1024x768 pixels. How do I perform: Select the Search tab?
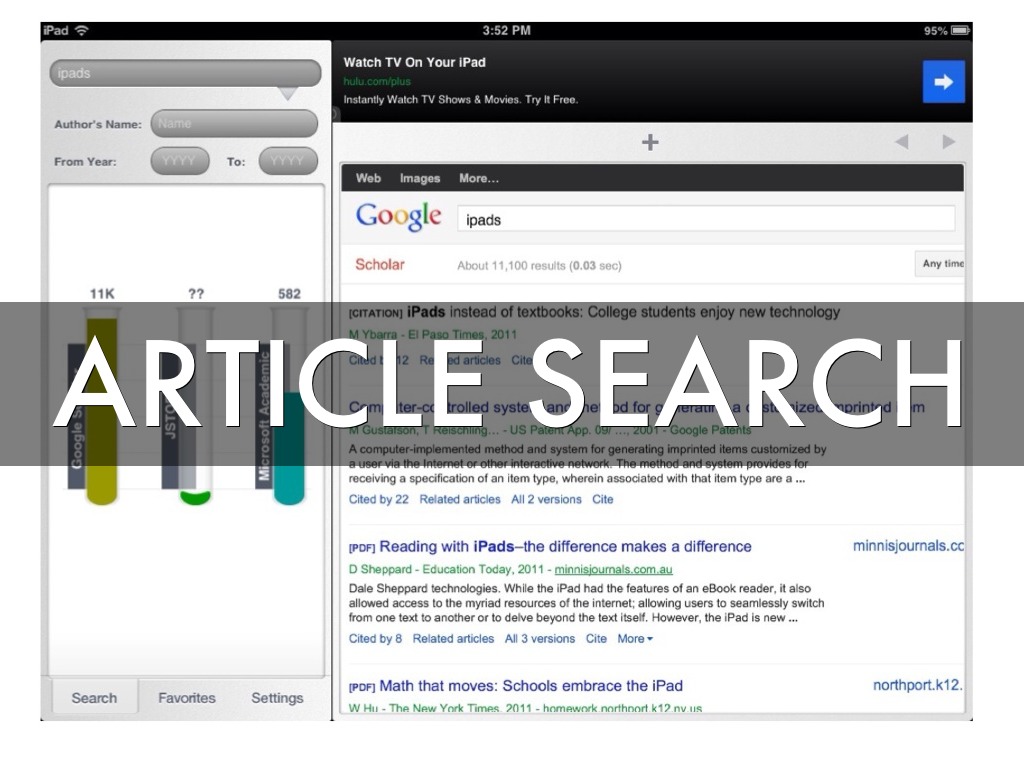click(x=94, y=698)
